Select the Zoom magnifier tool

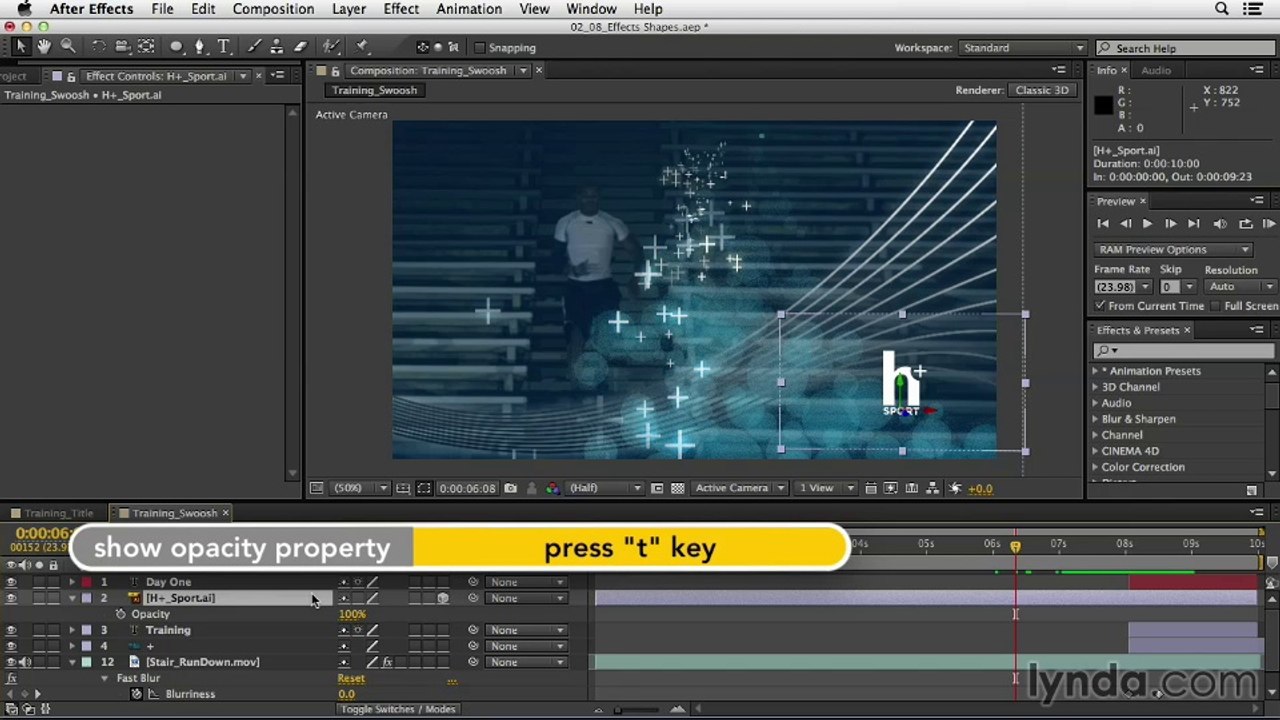[x=68, y=47]
